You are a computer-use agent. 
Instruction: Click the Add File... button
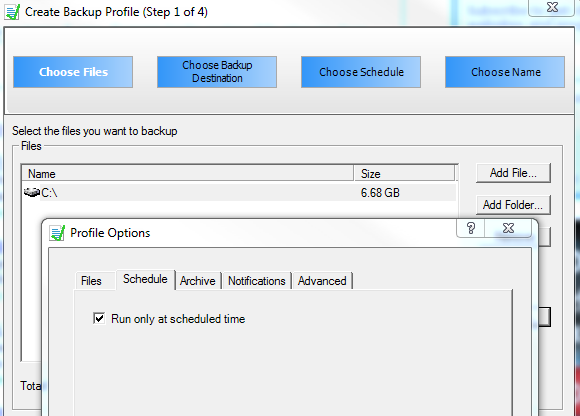tap(513, 173)
